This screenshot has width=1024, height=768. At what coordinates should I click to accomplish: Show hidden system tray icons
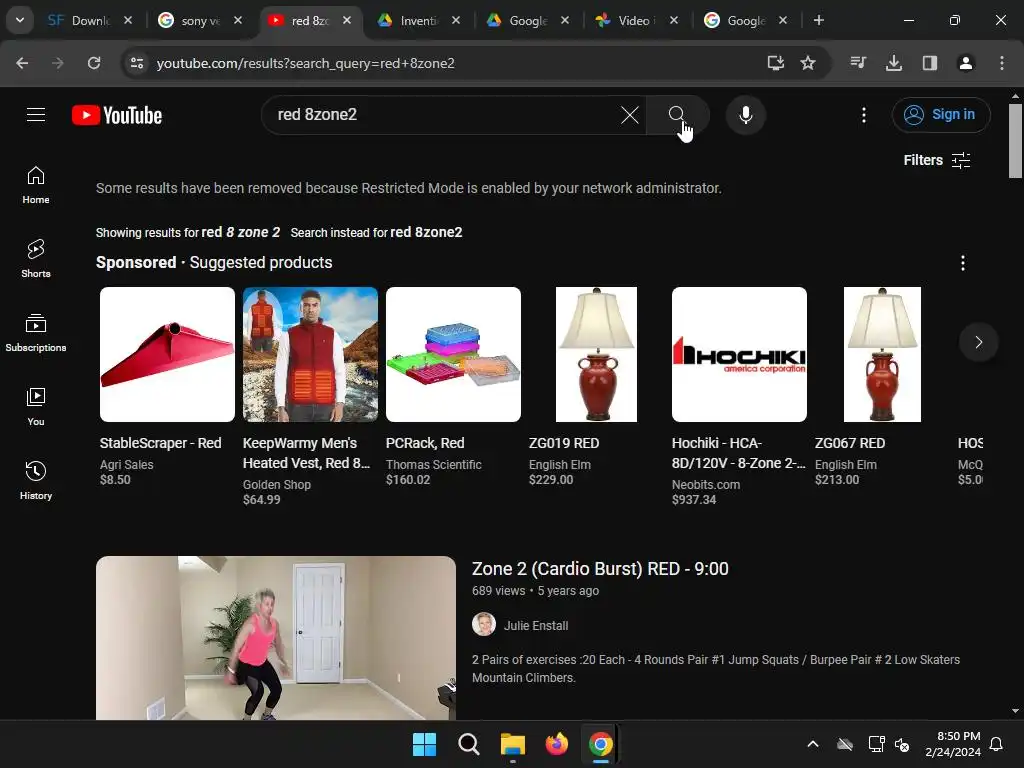pos(813,744)
